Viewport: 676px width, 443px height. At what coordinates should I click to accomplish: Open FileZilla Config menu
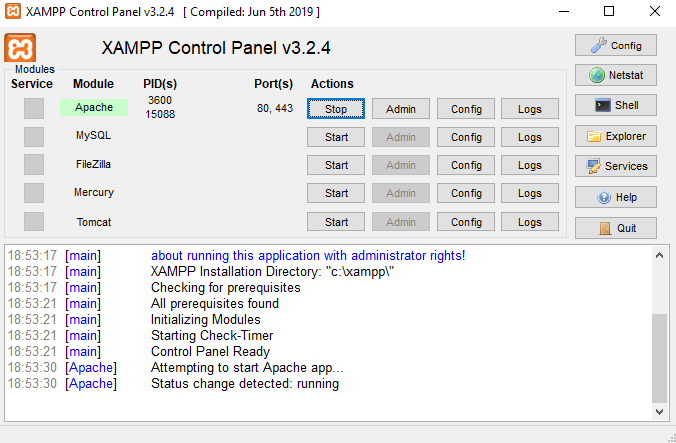click(x=466, y=165)
